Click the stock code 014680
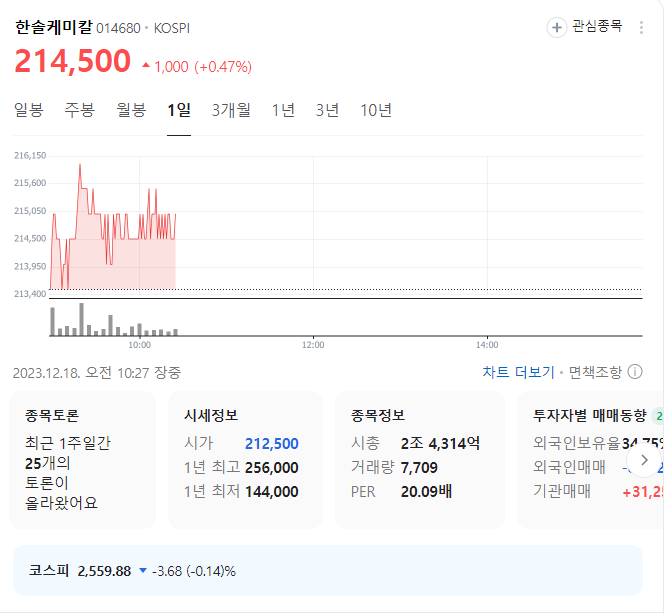 point(118,28)
